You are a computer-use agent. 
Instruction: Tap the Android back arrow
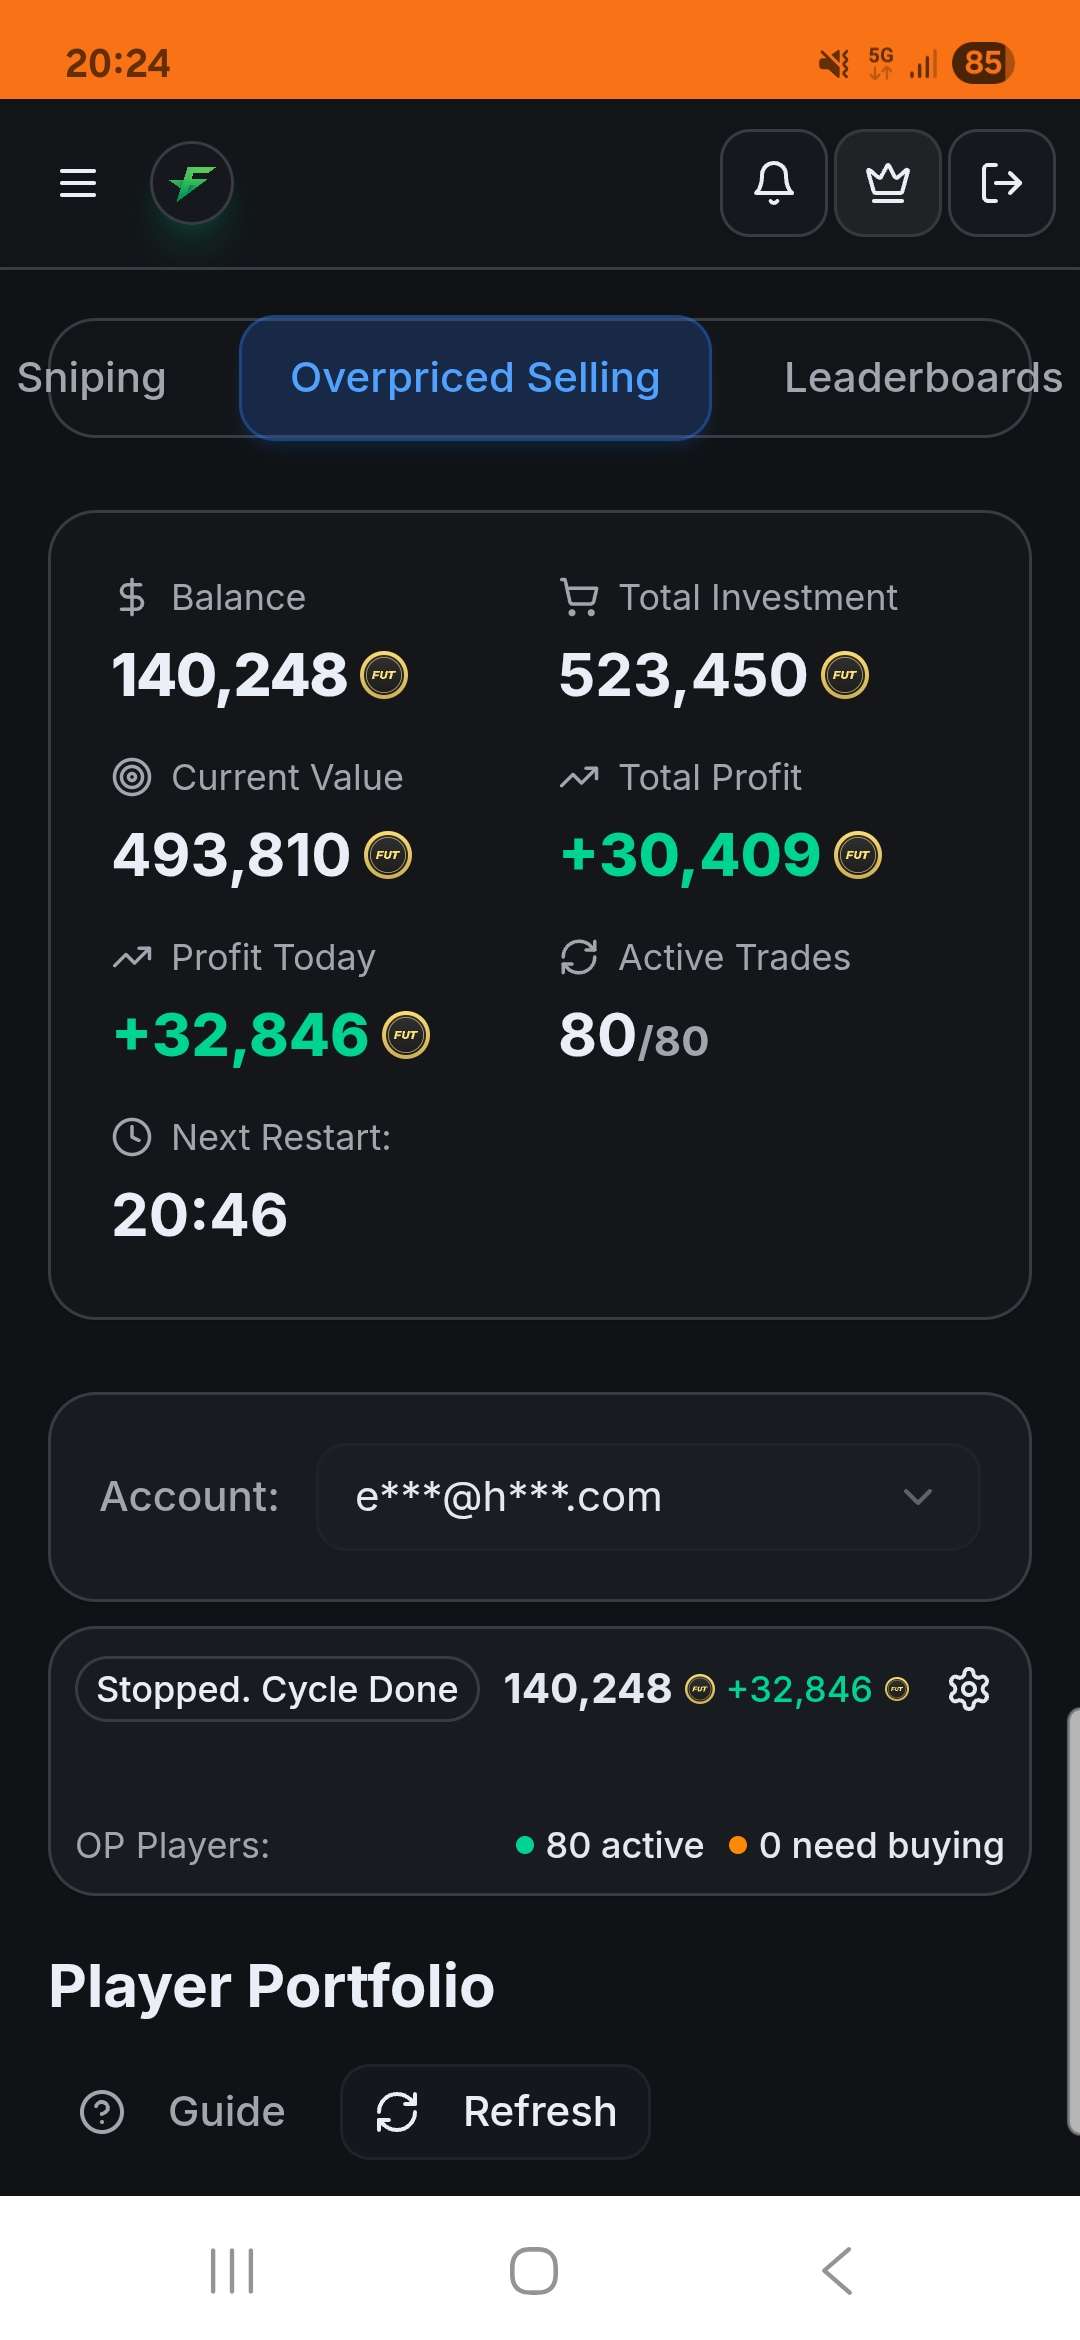coord(838,2270)
